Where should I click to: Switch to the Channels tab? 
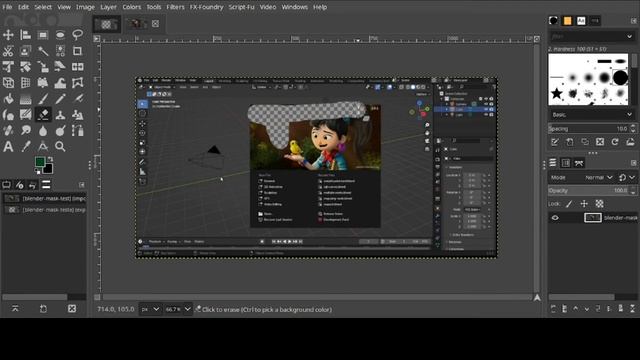point(566,163)
